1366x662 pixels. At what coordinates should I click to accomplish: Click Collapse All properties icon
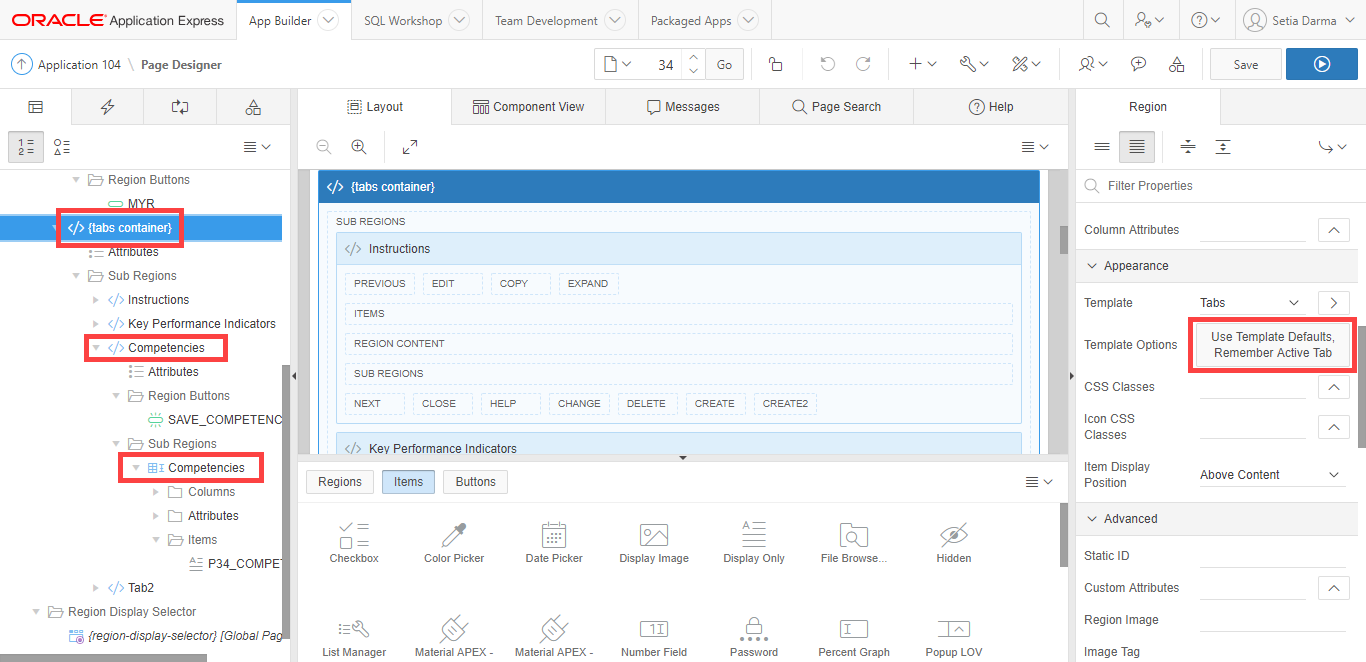click(1188, 147)
